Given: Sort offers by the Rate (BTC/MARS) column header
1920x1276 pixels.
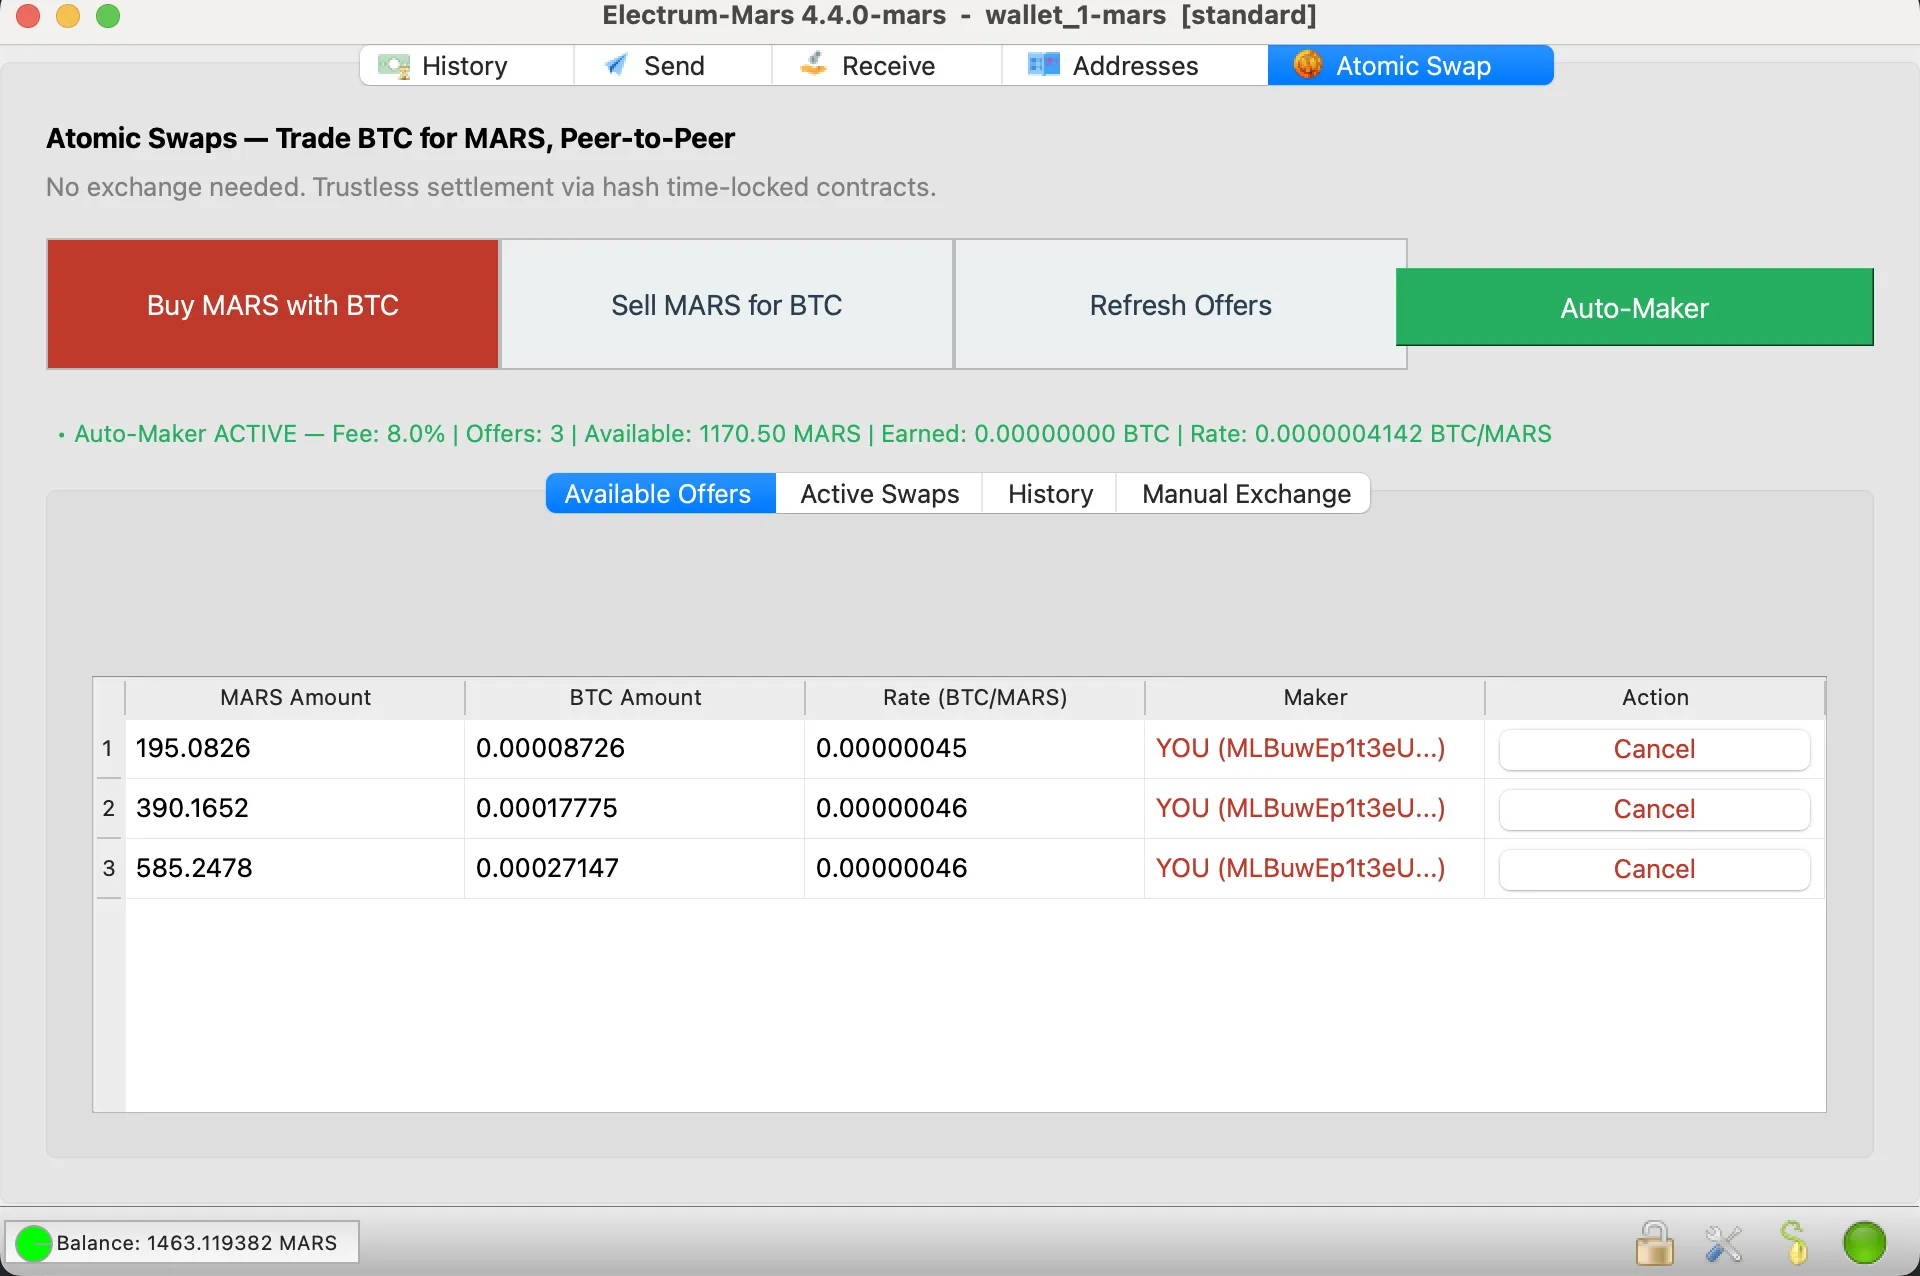Looking at the screenshot, I should click(974, 697).
